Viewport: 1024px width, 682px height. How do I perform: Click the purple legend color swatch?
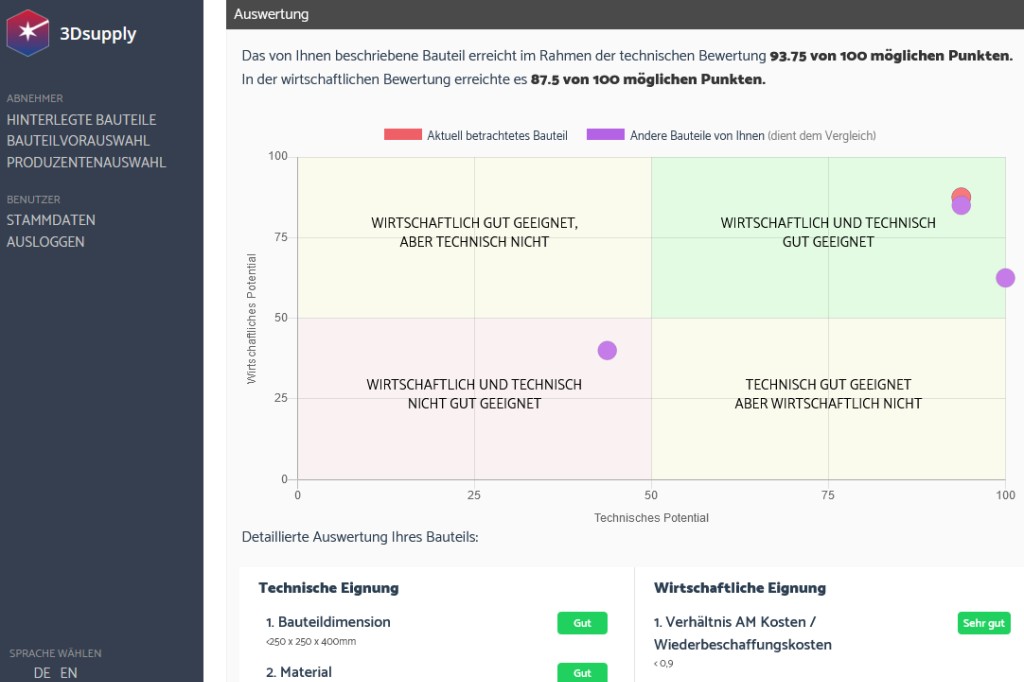click(605, 135)
